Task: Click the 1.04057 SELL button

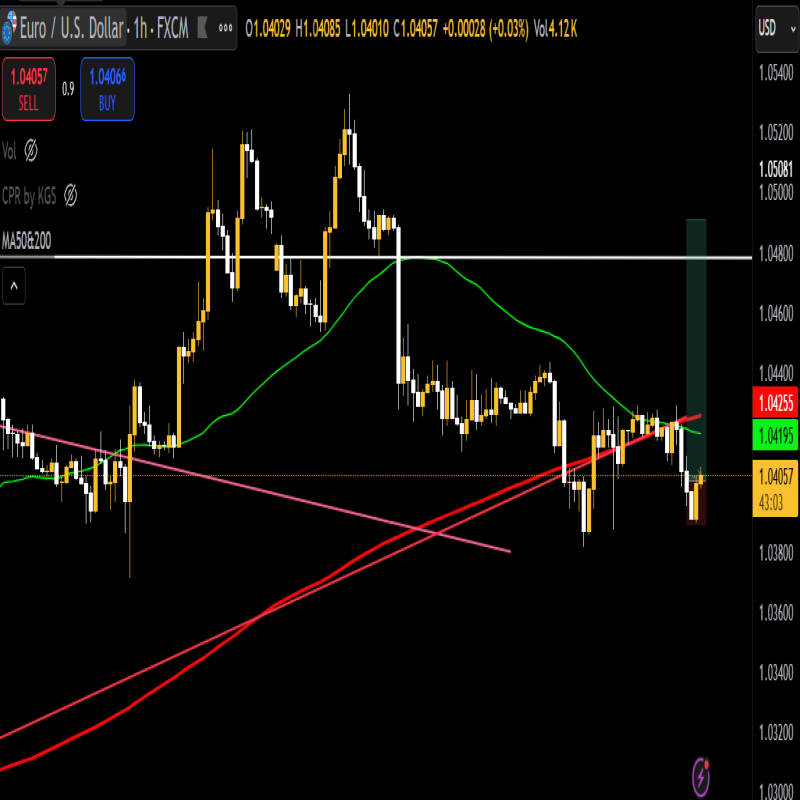Action: (29, 88)
